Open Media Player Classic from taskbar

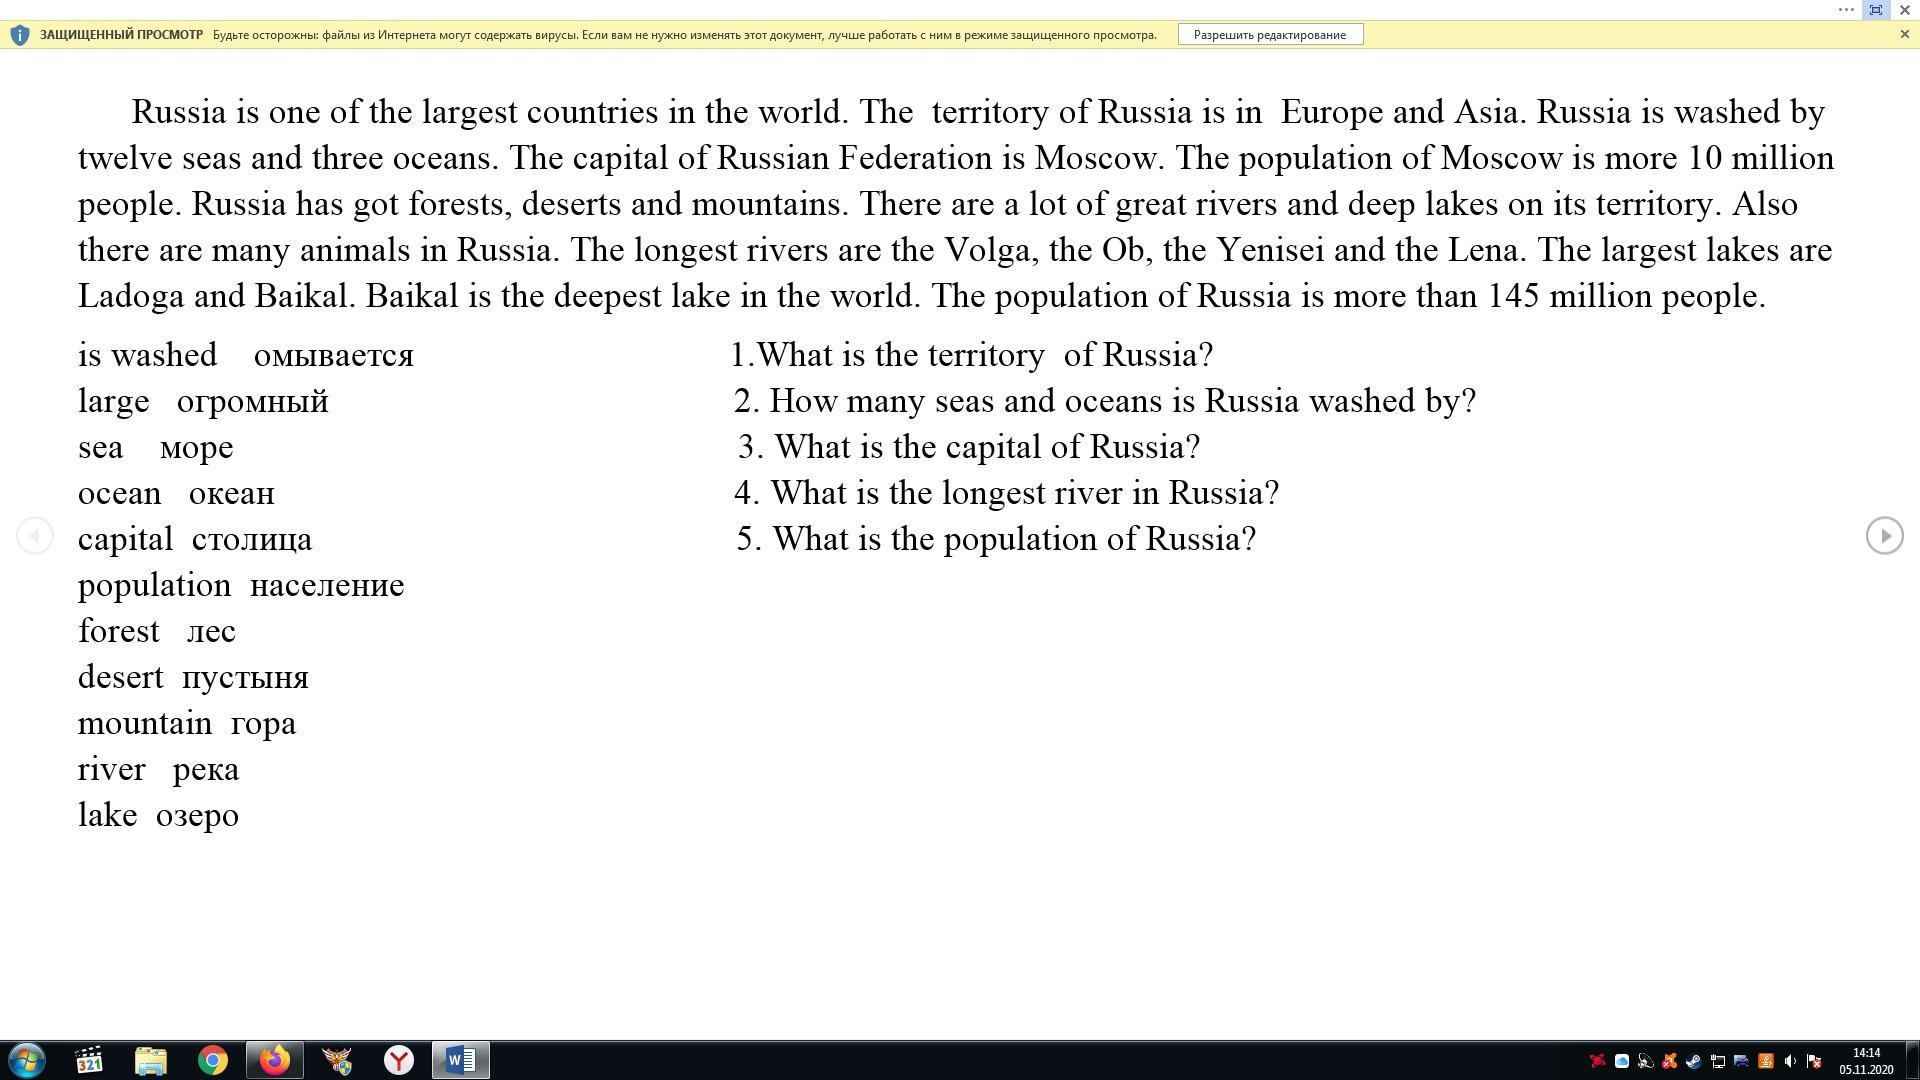point(89,1060)
